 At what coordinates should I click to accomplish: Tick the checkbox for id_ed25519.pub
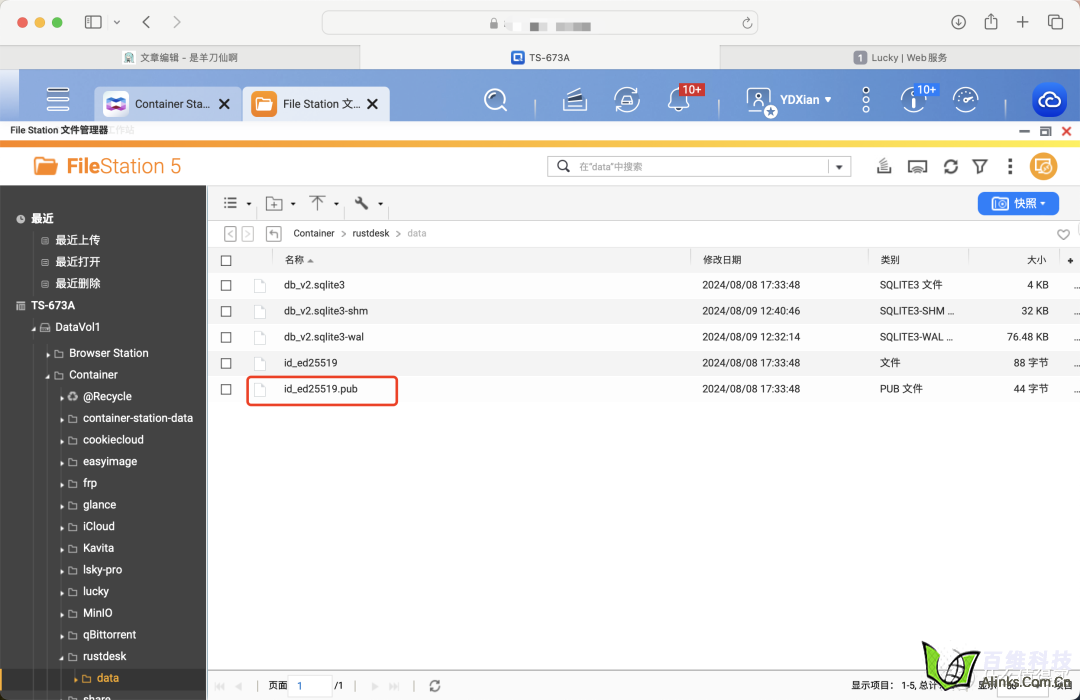point(226,389)
